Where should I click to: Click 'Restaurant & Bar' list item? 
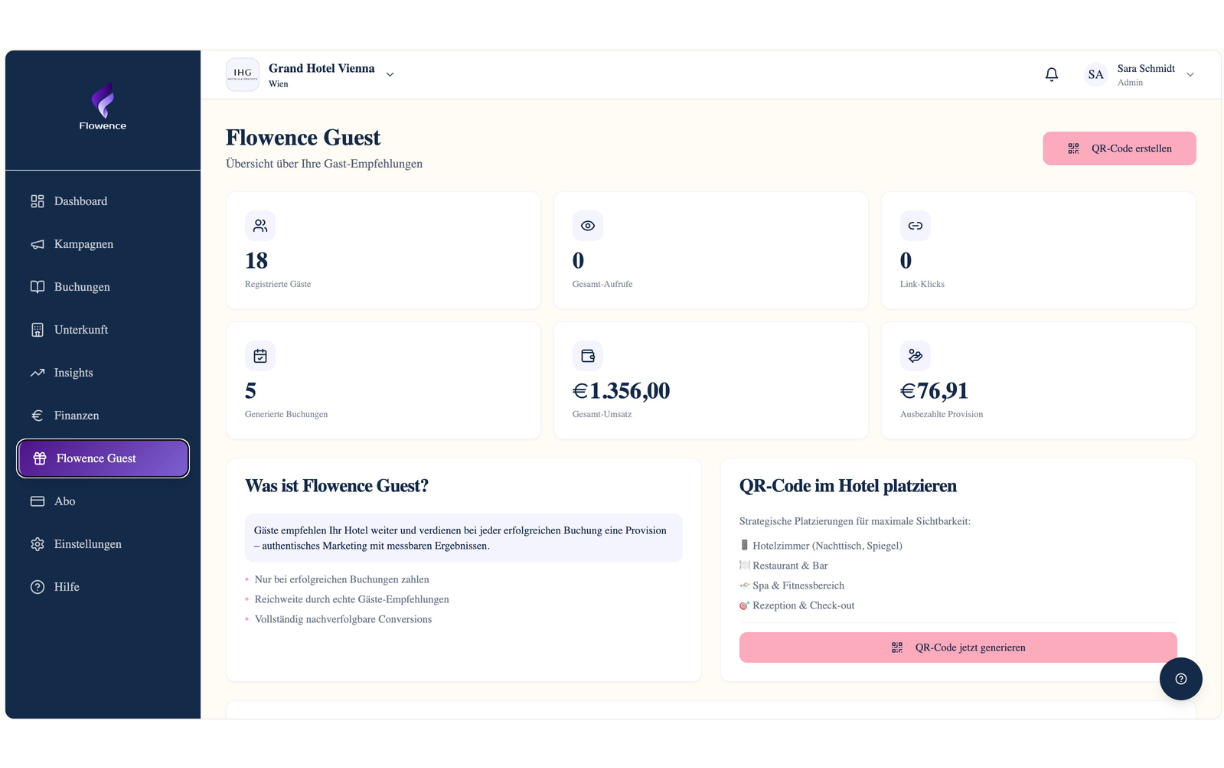[784, 566]
